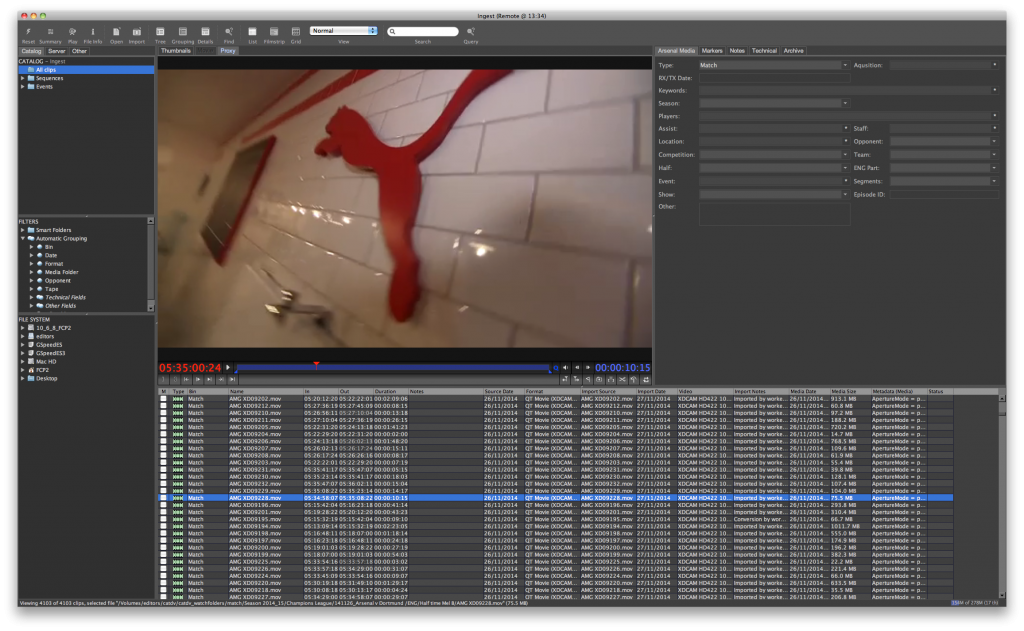Select the Server tab
This screenshot has height=631, width=1024.
tap(56, 50)
